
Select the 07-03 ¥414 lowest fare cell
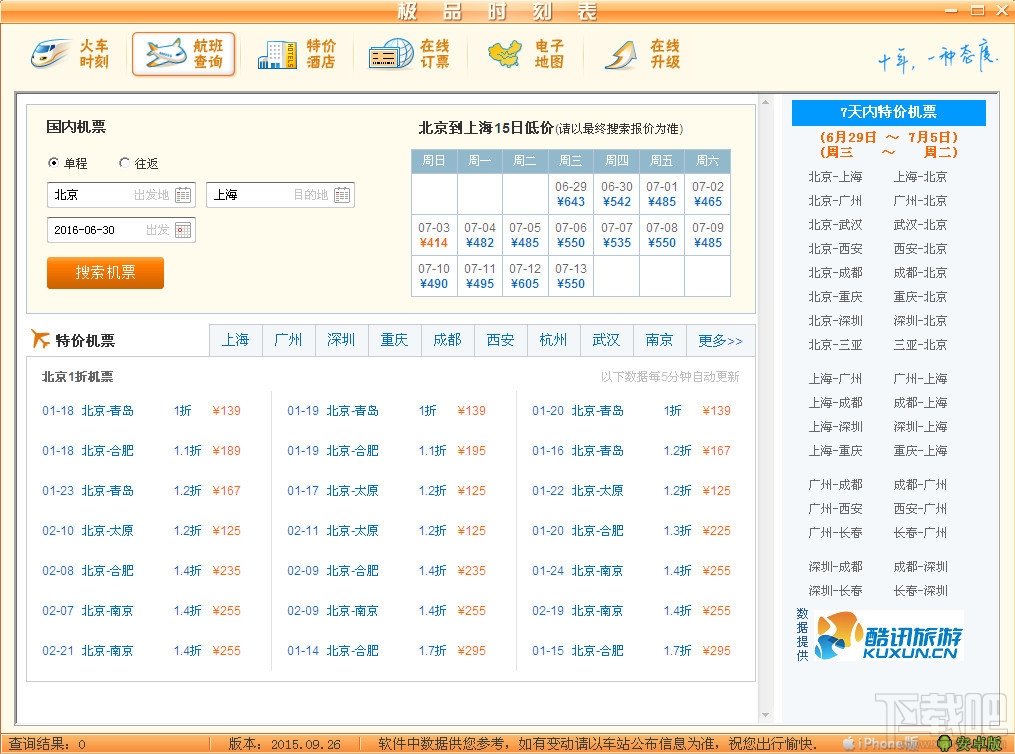click(434, 235)
